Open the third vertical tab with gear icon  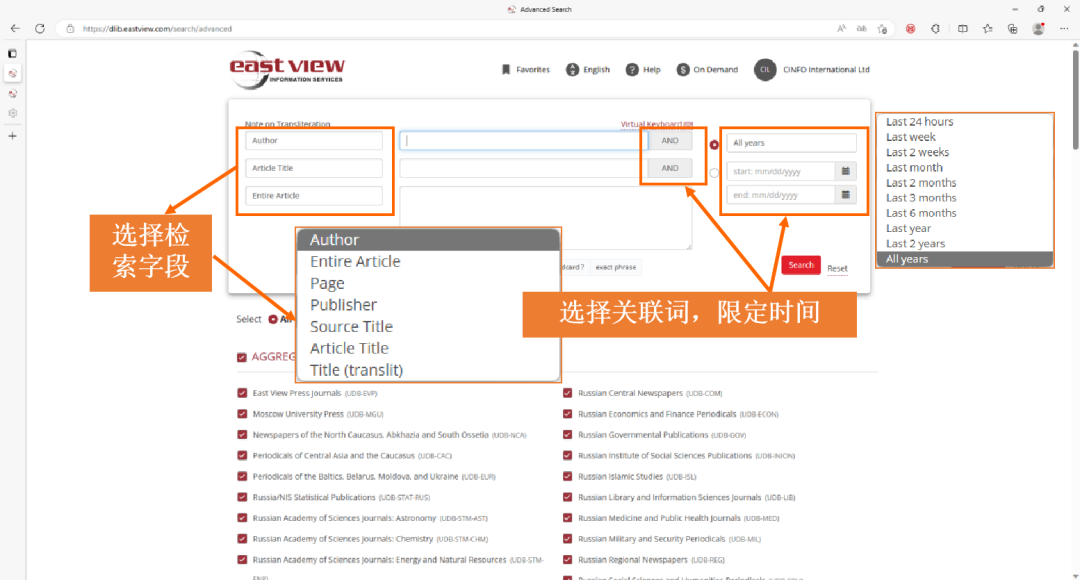pyautogui.click(x=12, y=114)
